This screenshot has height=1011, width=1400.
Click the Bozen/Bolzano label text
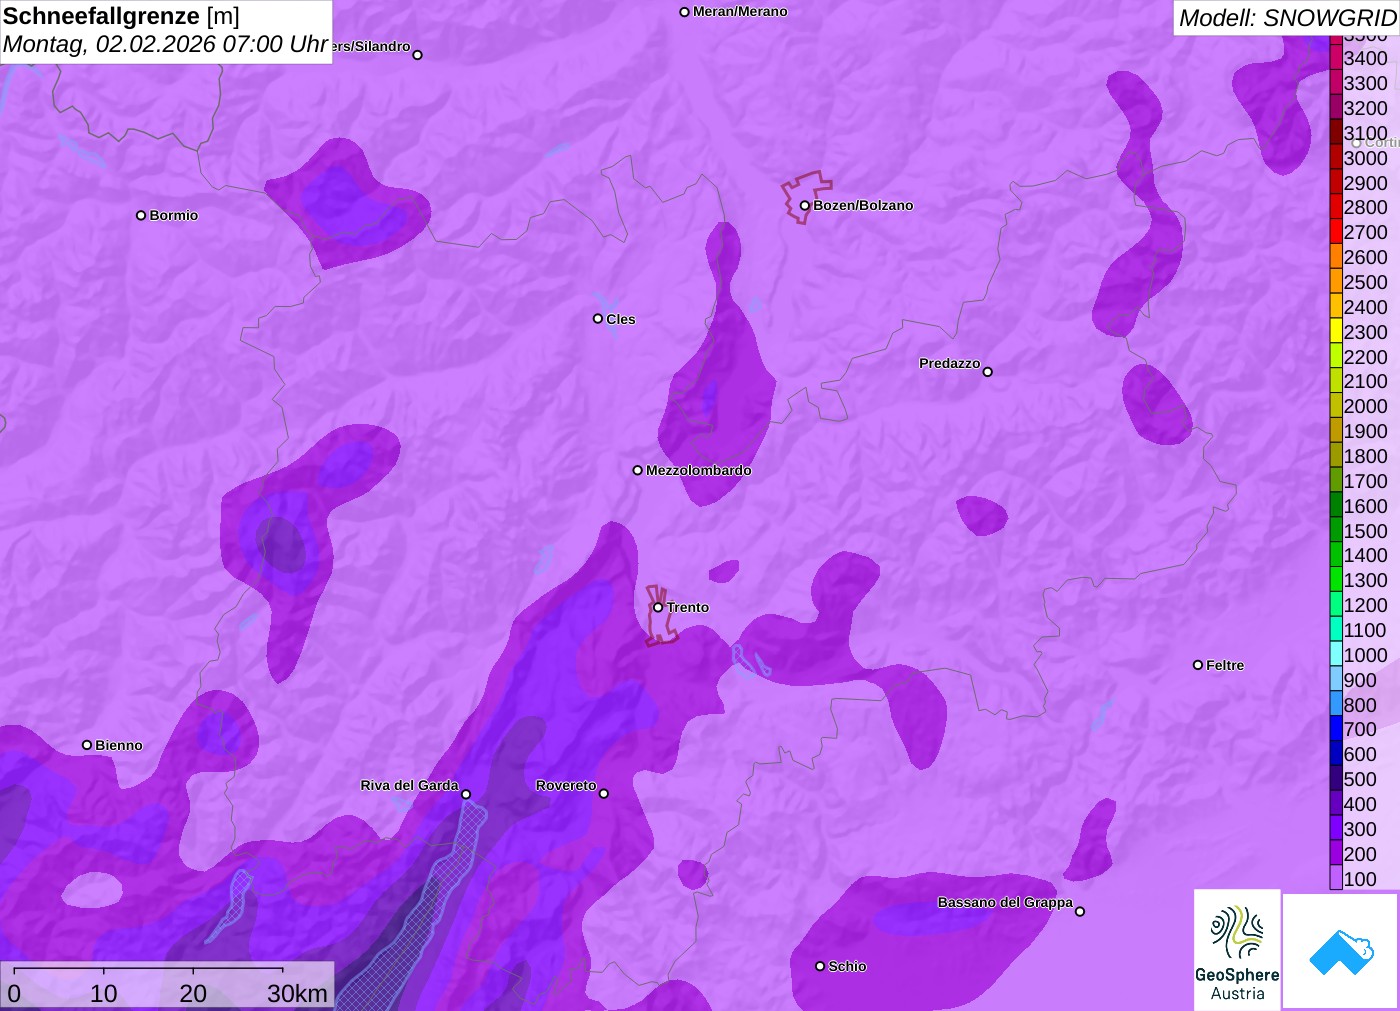(863, 206)
